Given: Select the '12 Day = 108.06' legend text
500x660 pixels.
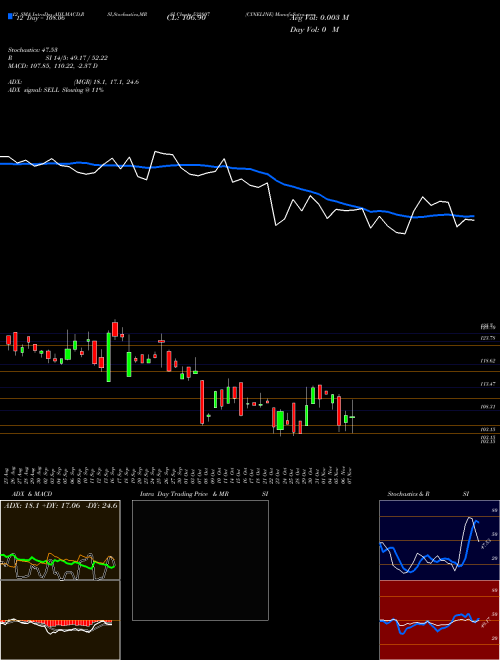Looking at the screenshot, I should [x=39, y=18].
